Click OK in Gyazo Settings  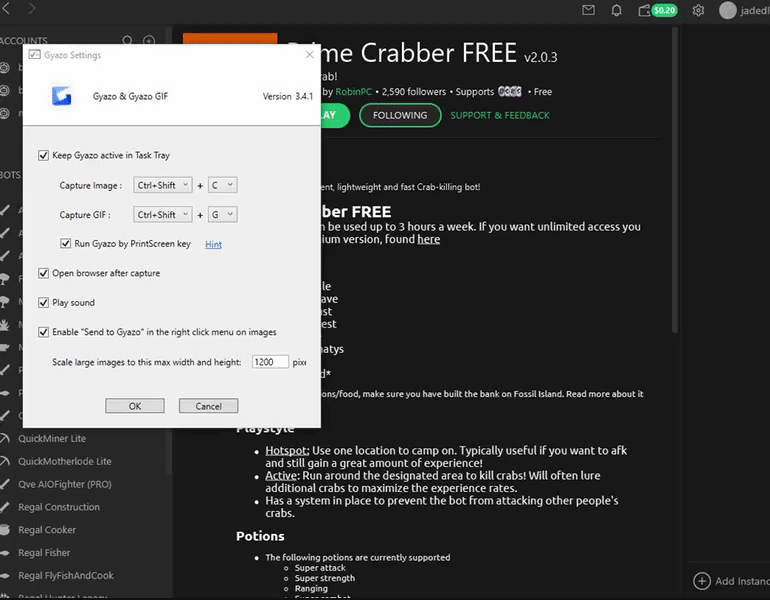click(x=135, y=406)
